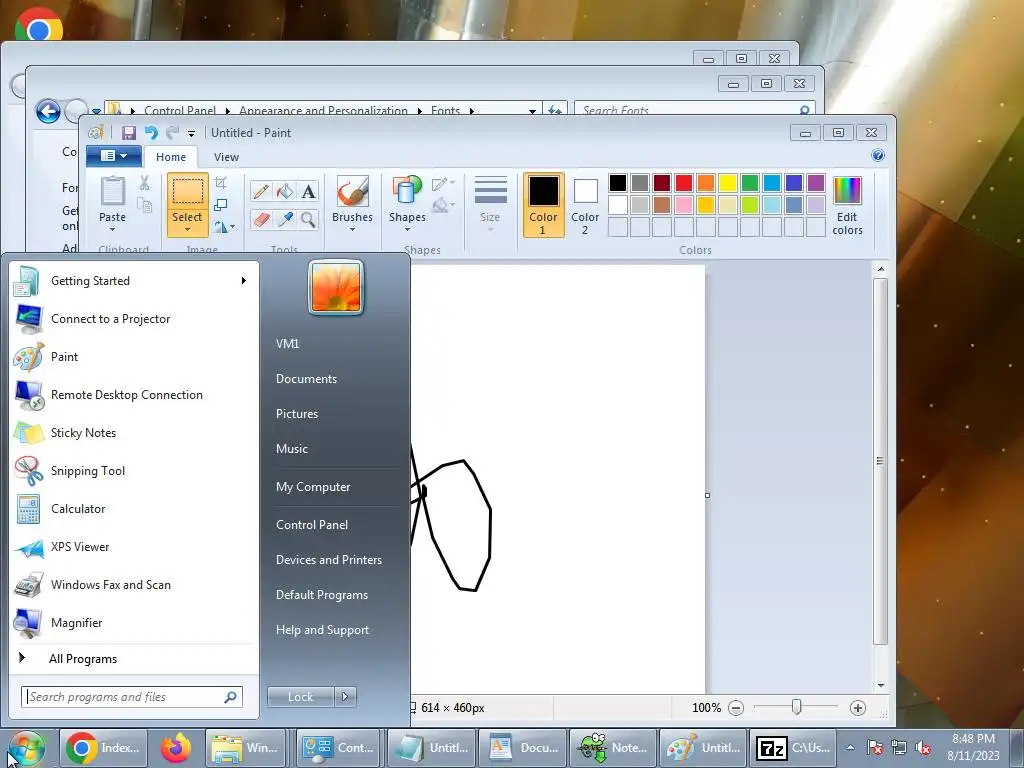Click the Paint zoom slider thumb
Image resolution: width=1024 pixels, height=768 pixels.
click(796, 707)
